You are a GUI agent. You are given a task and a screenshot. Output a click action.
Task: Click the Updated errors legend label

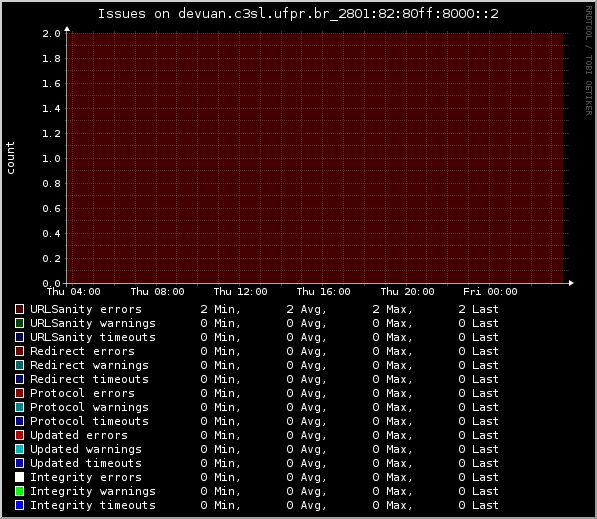[79, 435]
